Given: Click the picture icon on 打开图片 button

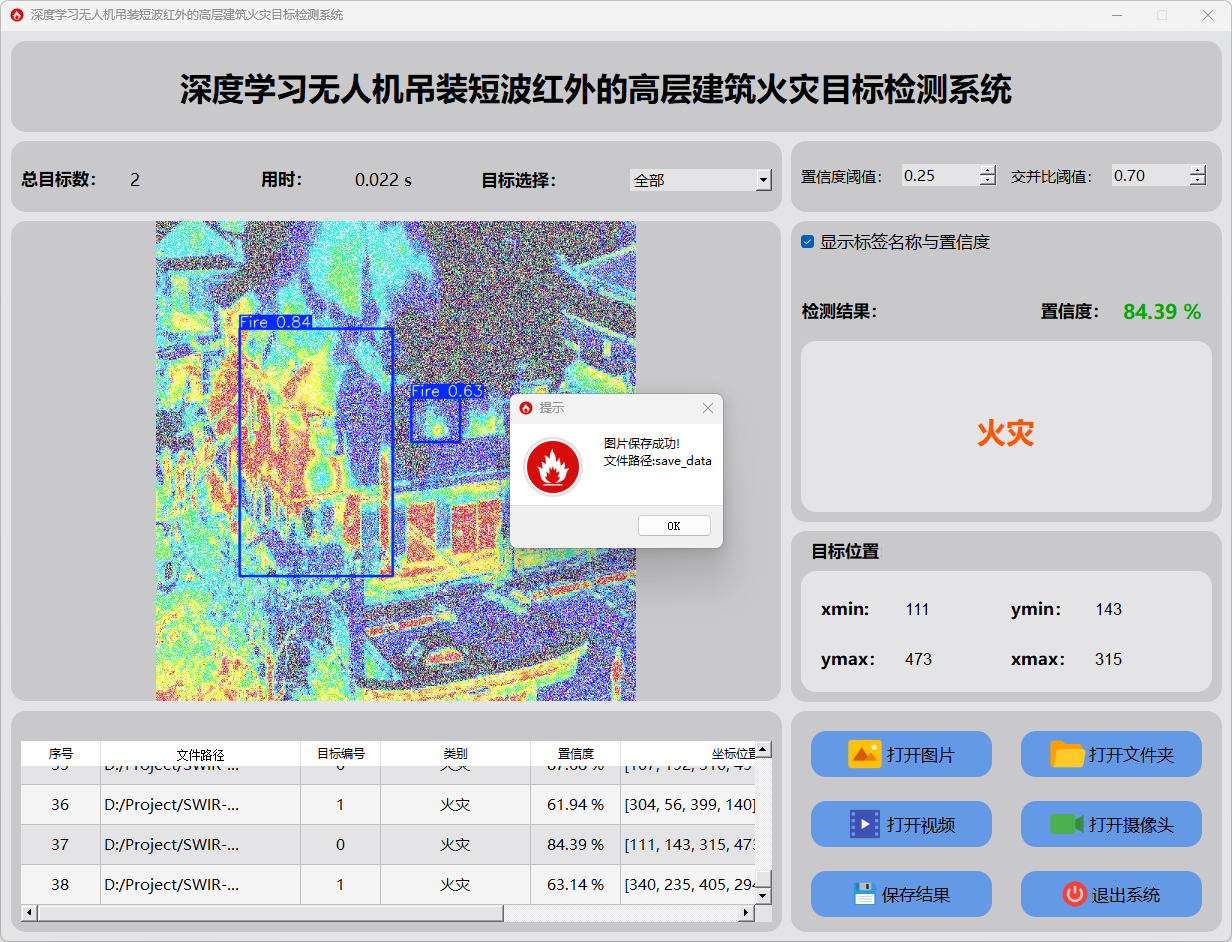Looking at the screenshot, I should 864,754.
